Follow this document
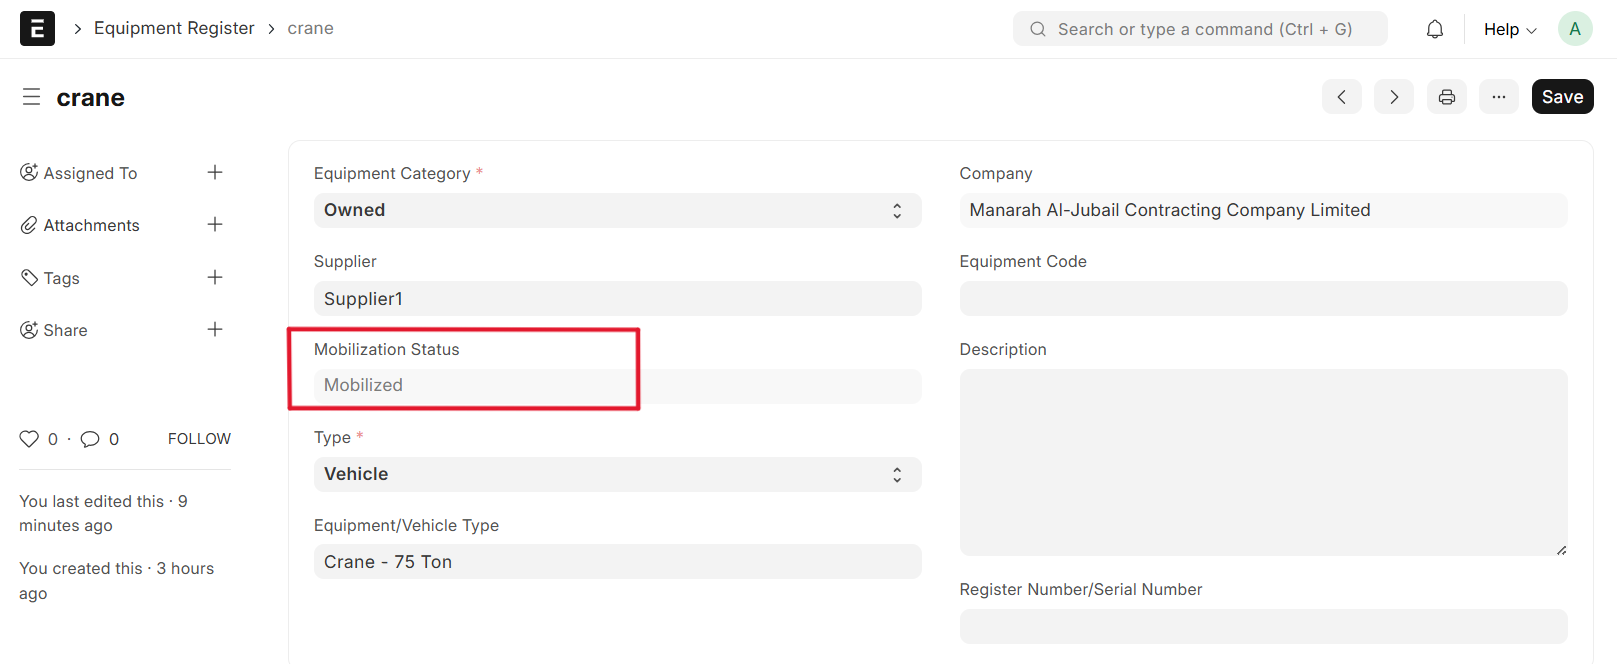Screen dimensions: 1617x664 [x=199, y=439]
